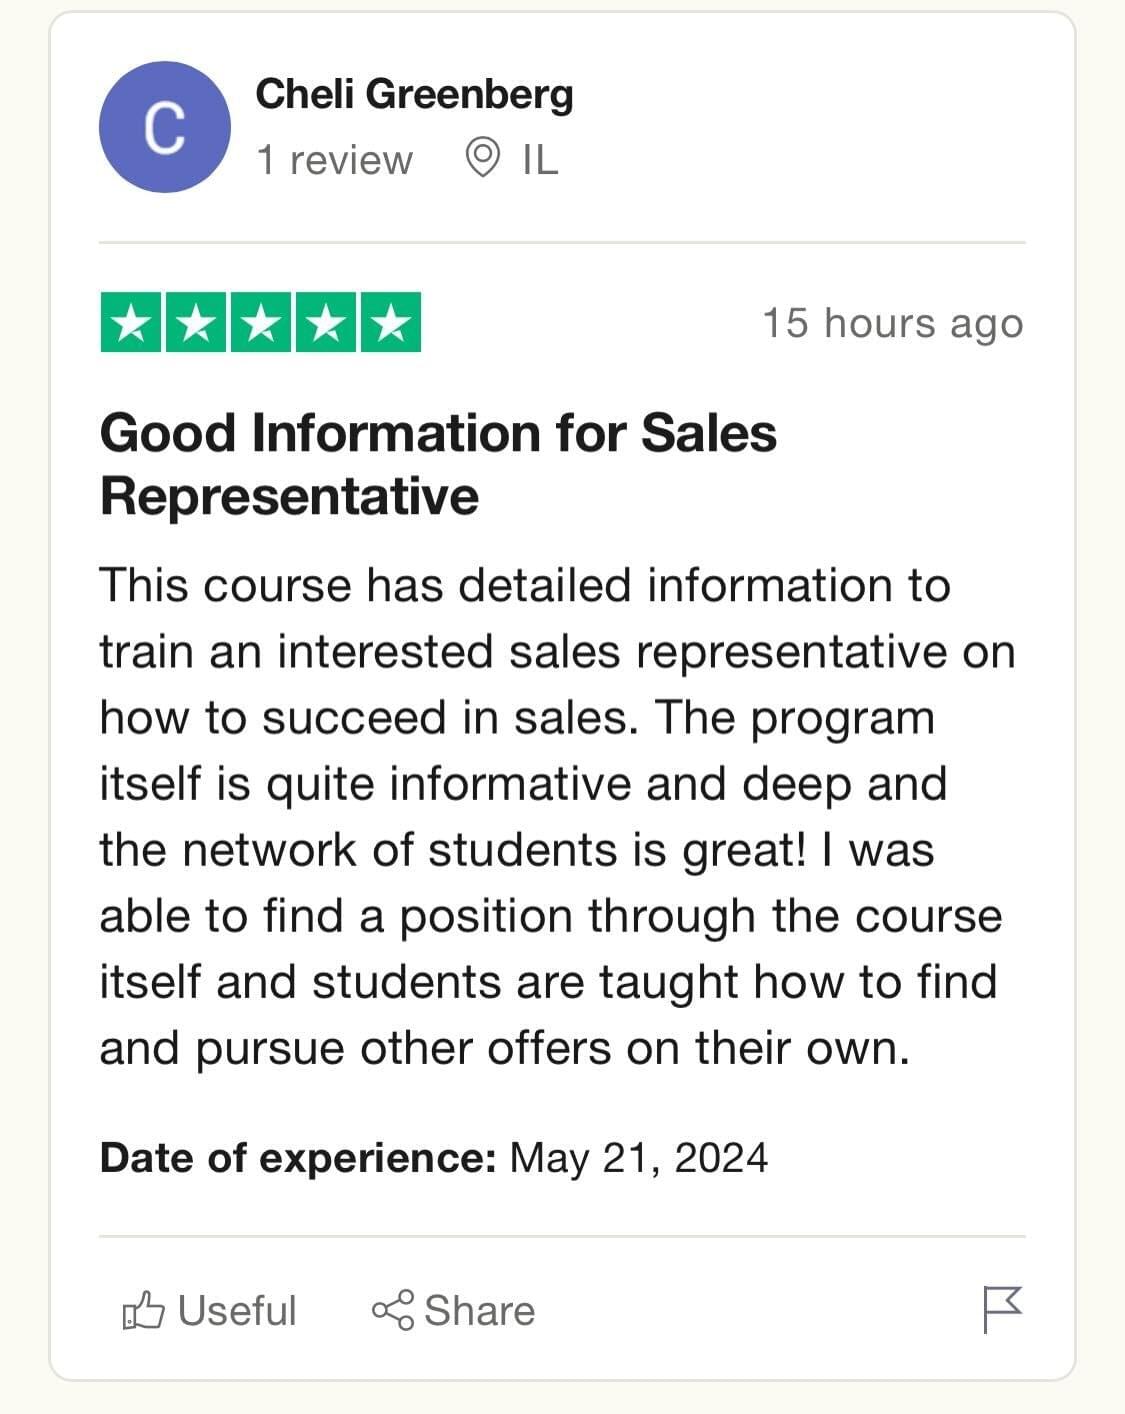Flag this review with the flag icon
This screenshot has width=1125, height=1414.
(1001, 1308)
